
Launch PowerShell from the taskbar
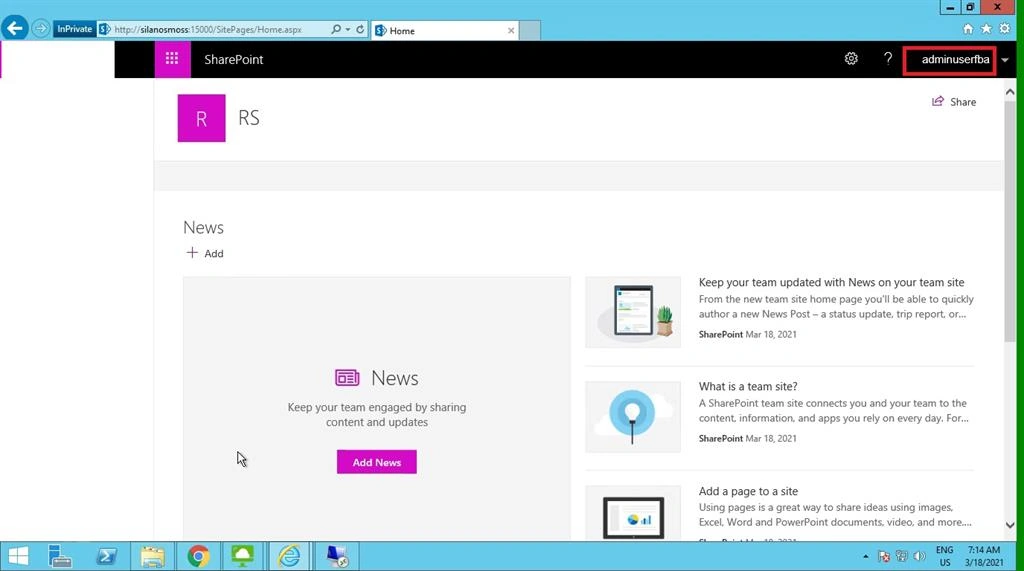point(106,557)
